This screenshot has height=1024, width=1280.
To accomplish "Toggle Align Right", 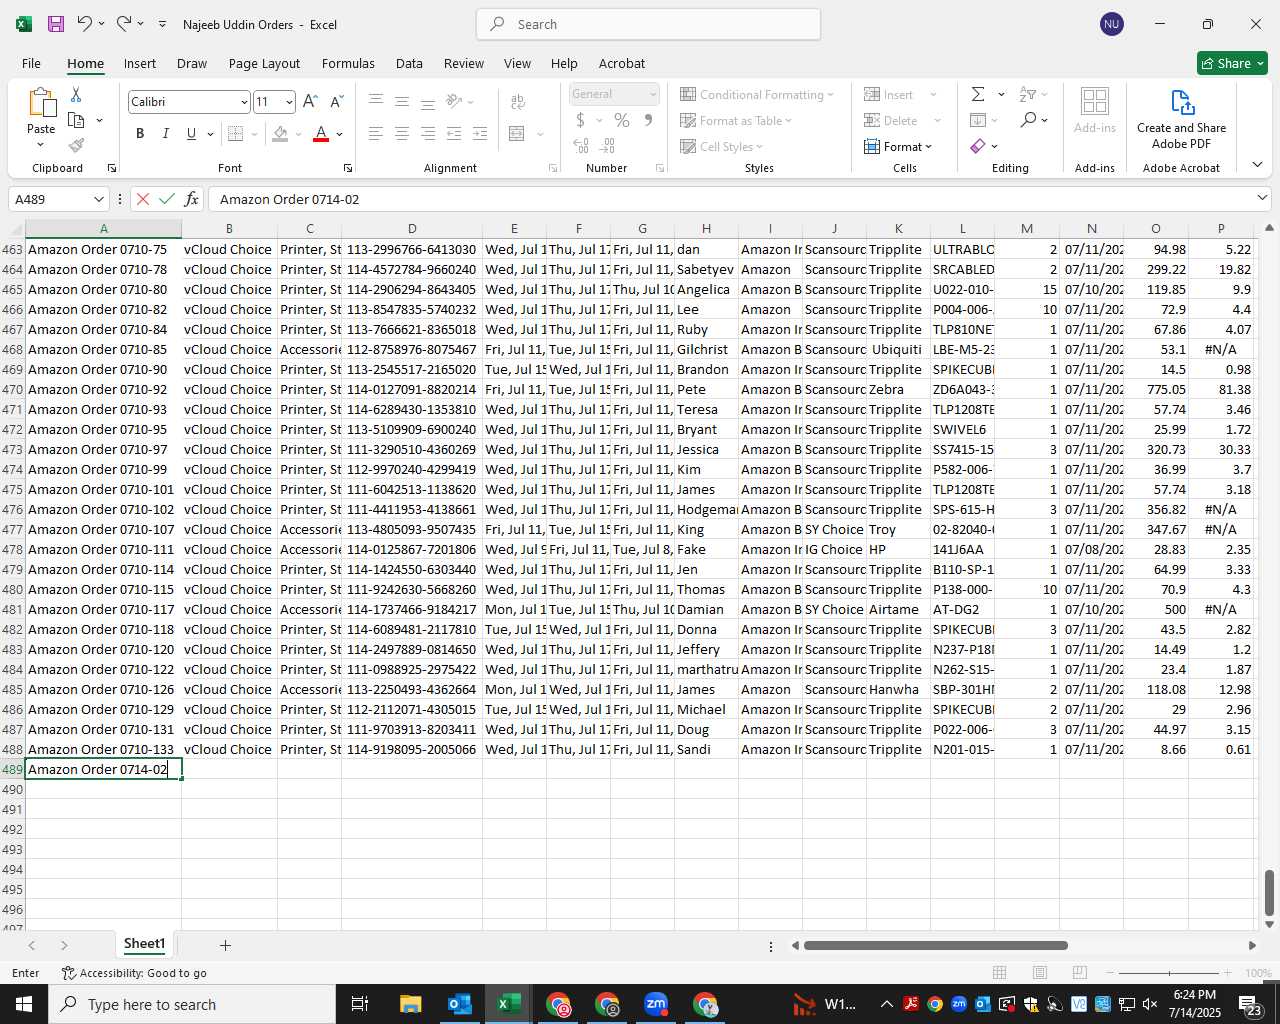I will tap(428, 133).
